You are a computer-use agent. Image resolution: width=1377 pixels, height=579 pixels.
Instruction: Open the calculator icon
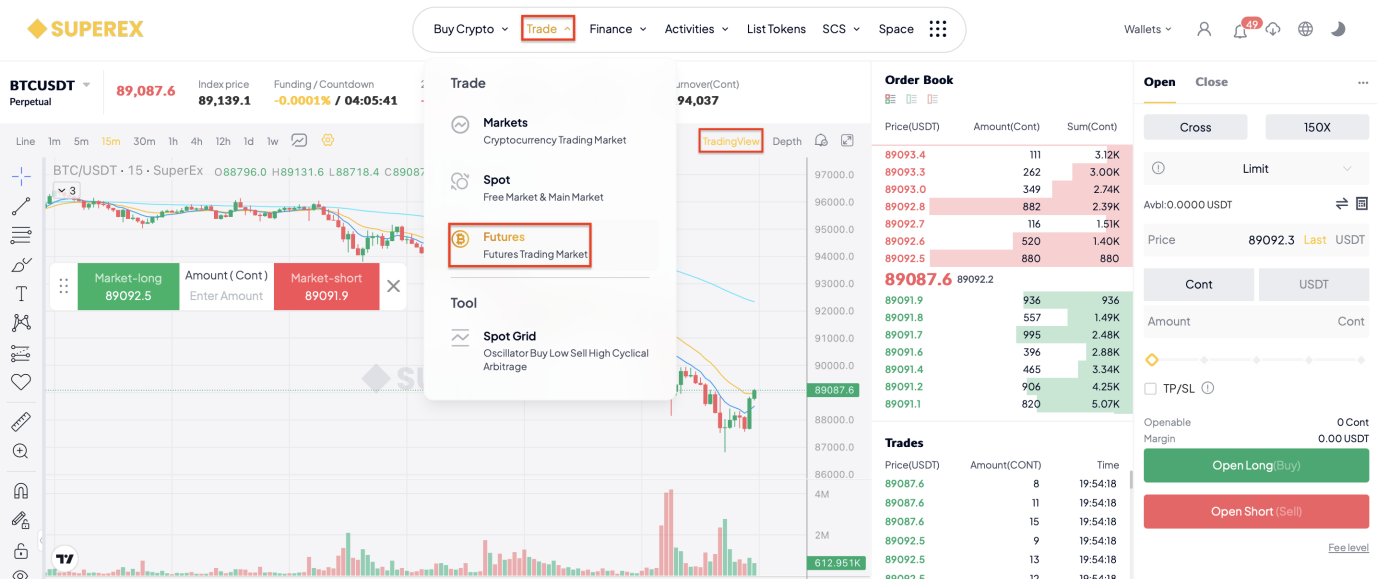click(x=1361, y=204)
